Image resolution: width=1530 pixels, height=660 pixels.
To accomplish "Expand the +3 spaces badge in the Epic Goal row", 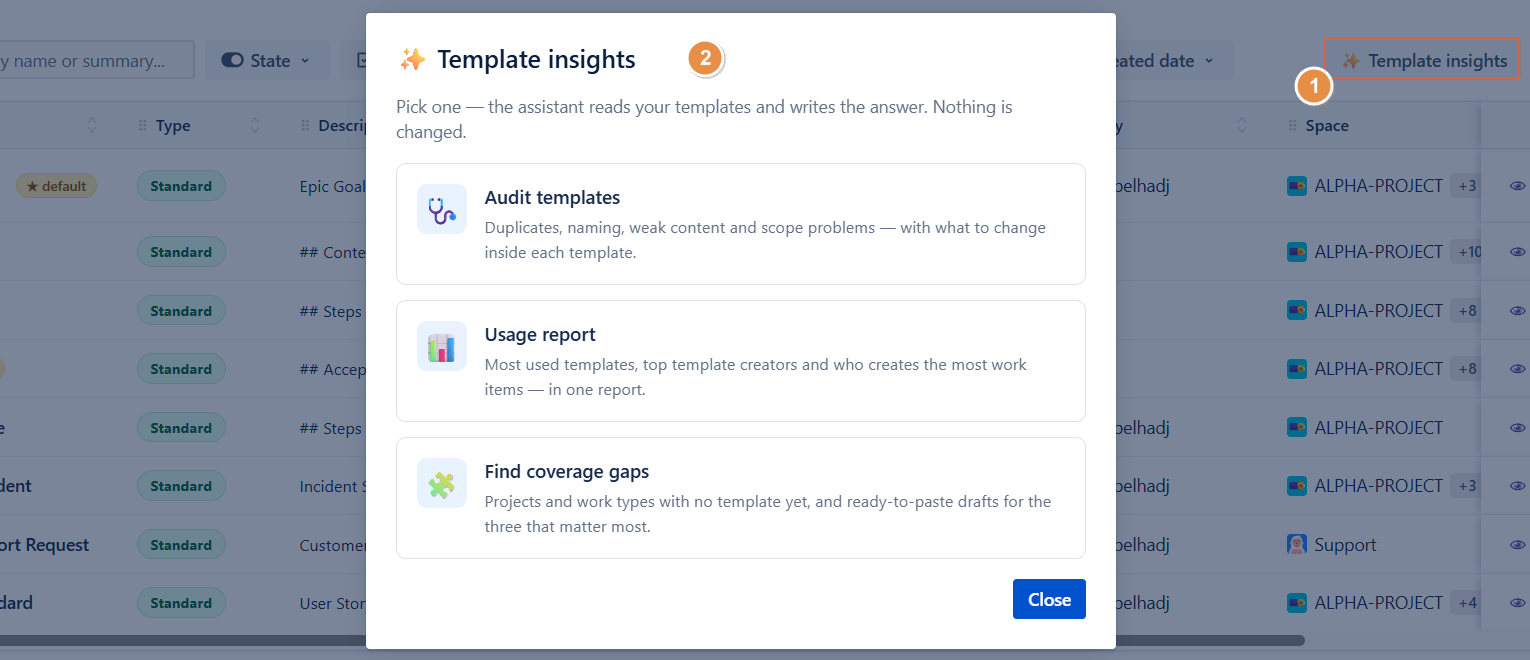I will 1467,186.
